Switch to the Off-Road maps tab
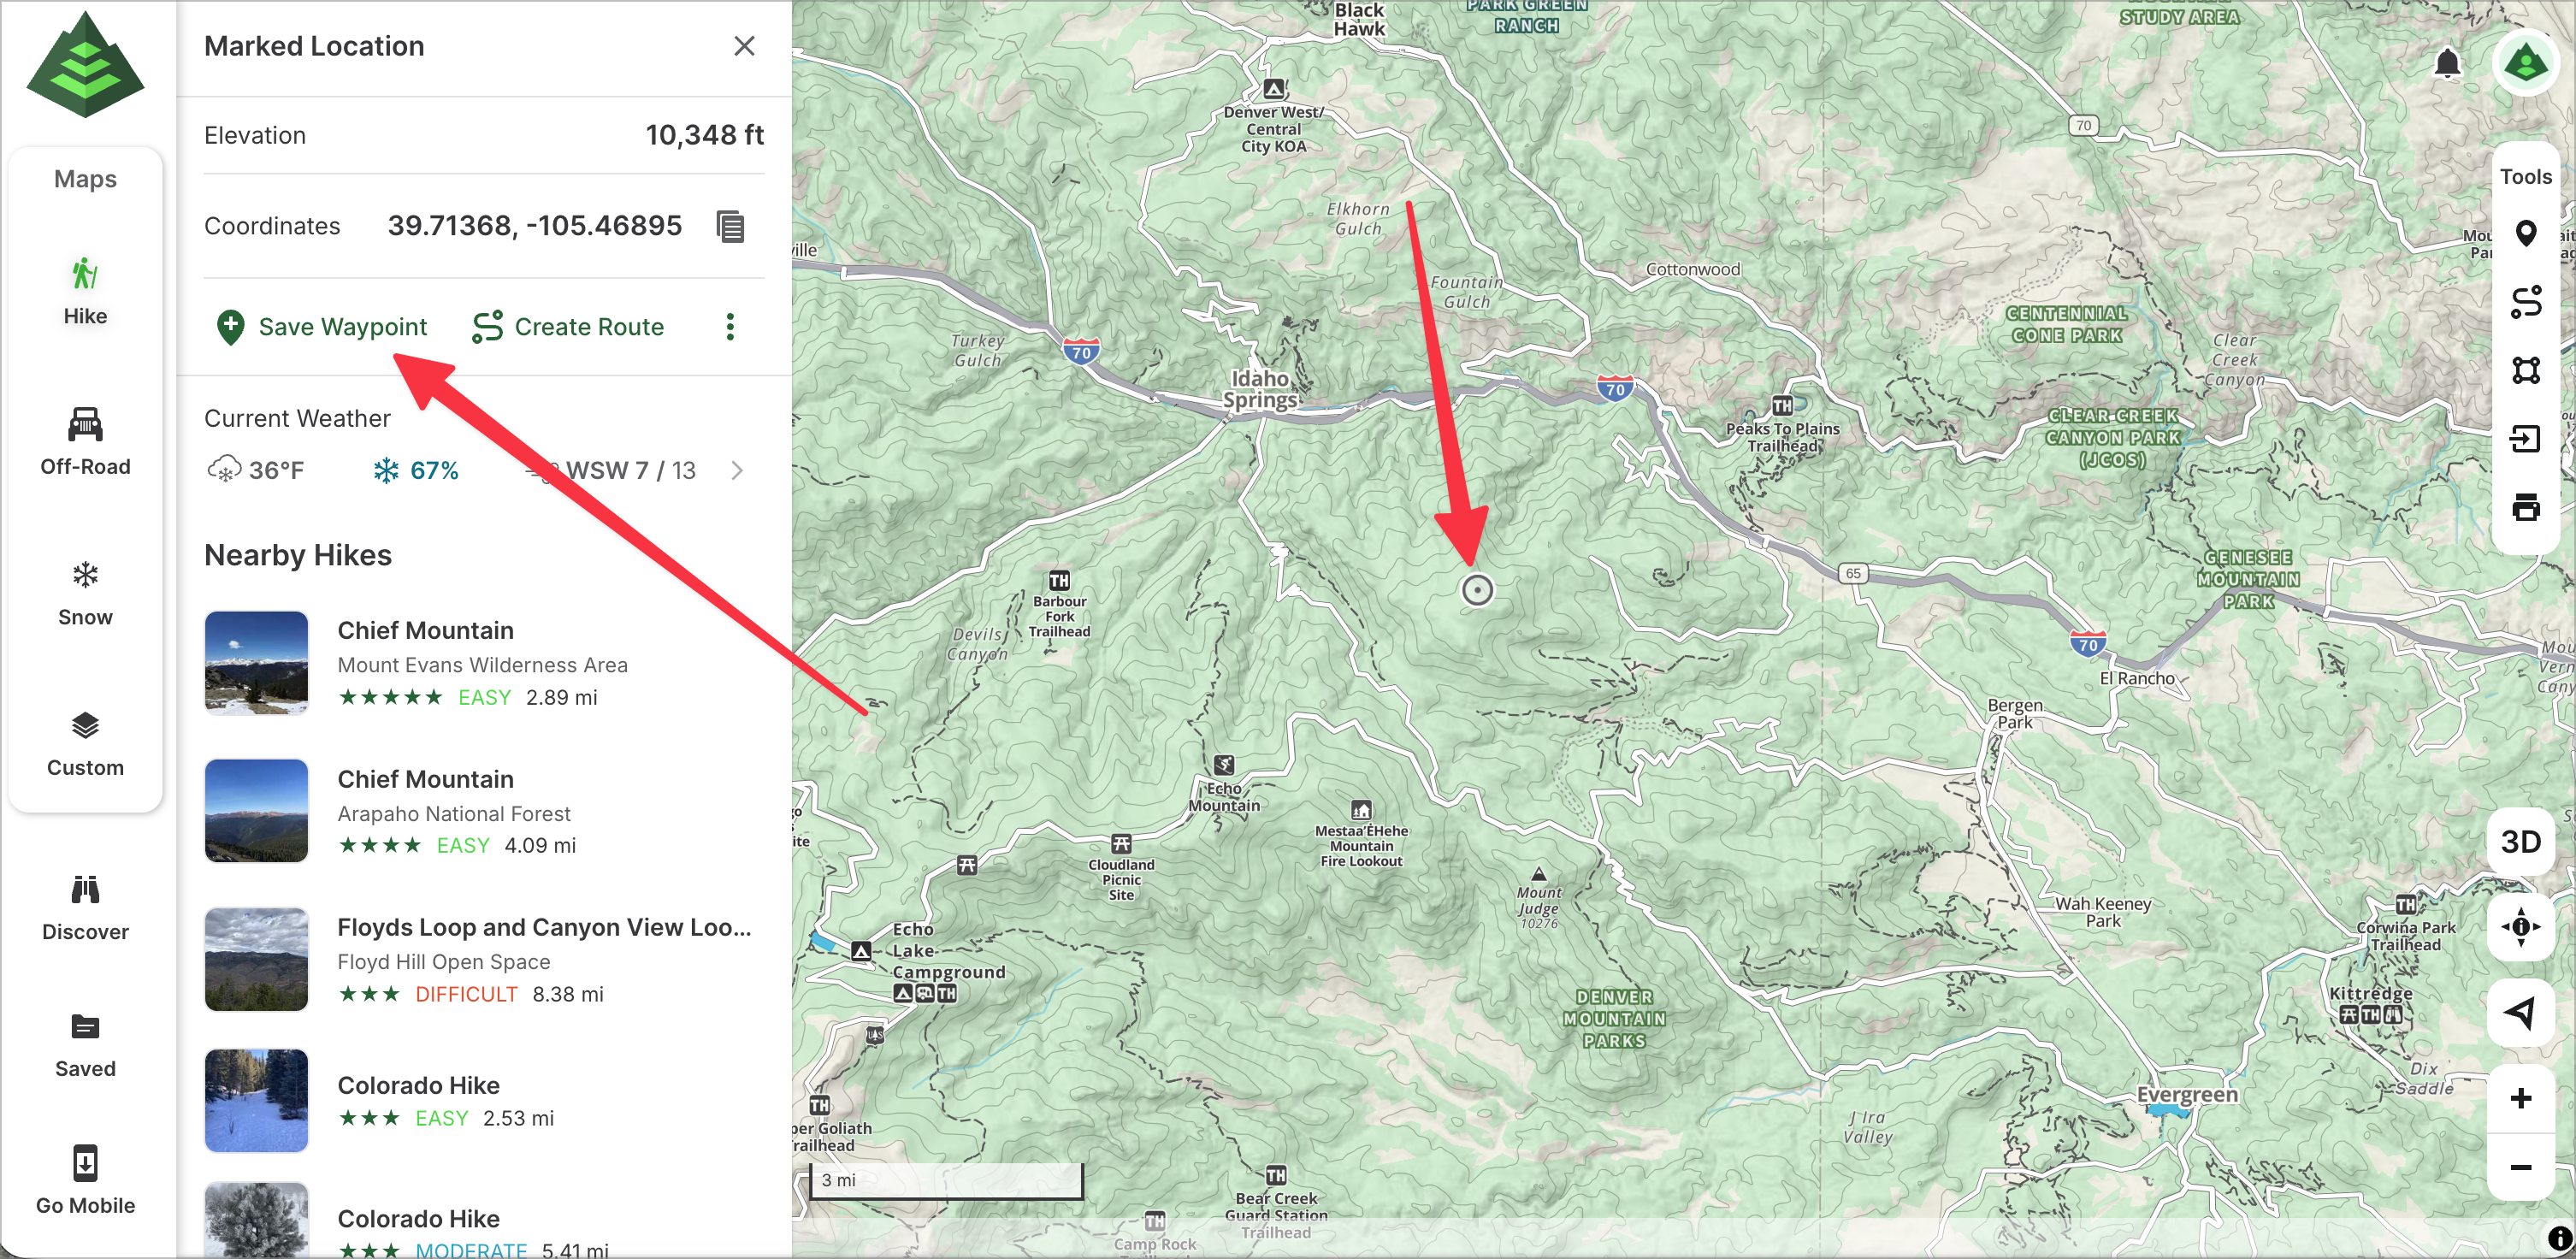 click(85, 441)
